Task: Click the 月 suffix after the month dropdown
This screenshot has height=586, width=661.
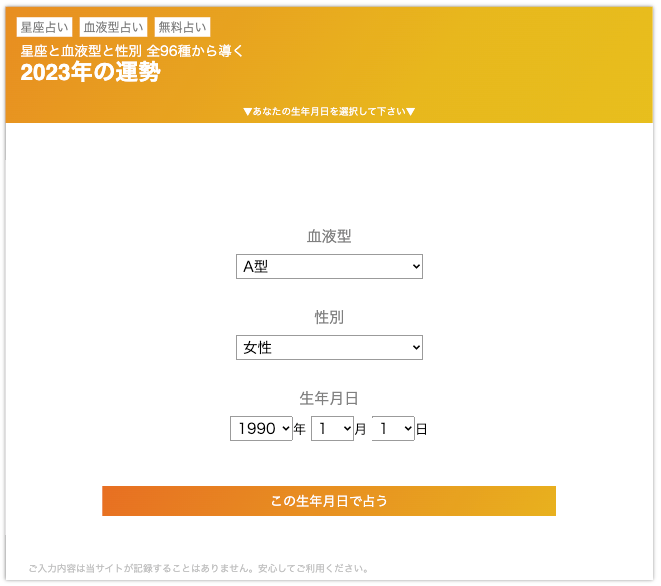Action: pos(361,429)
